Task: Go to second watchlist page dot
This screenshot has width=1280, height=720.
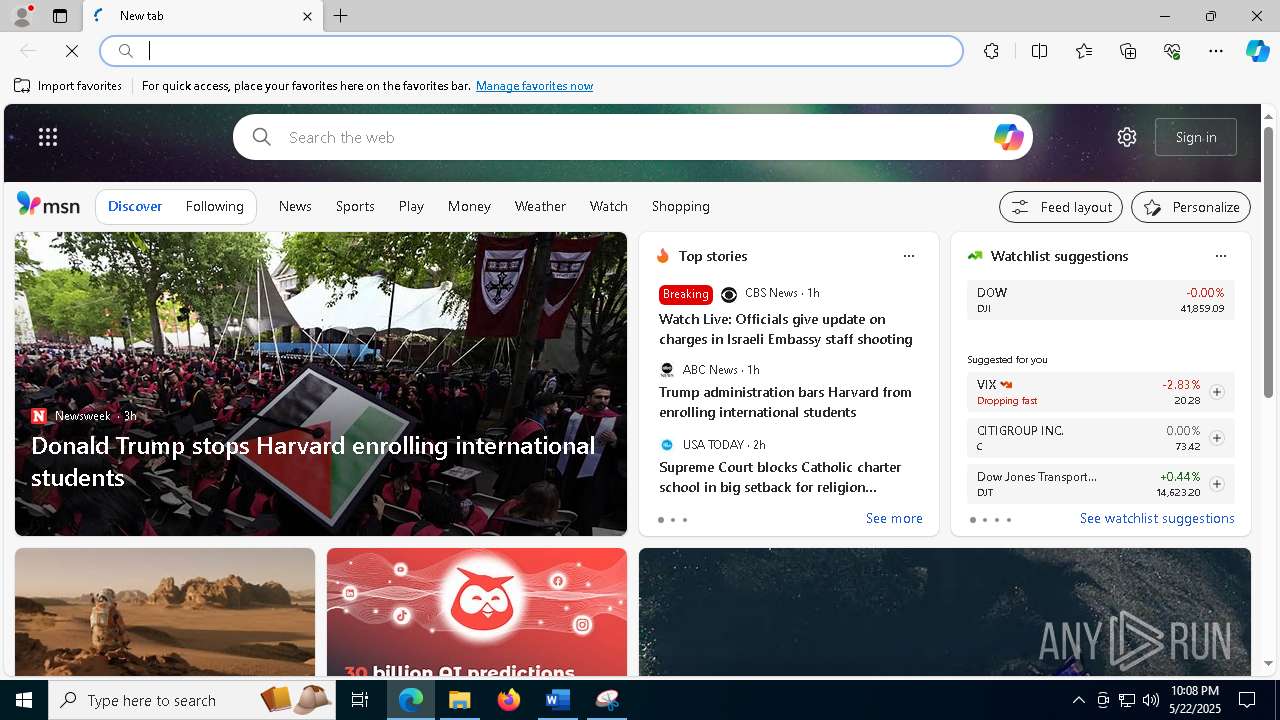Action: point(985,520)
